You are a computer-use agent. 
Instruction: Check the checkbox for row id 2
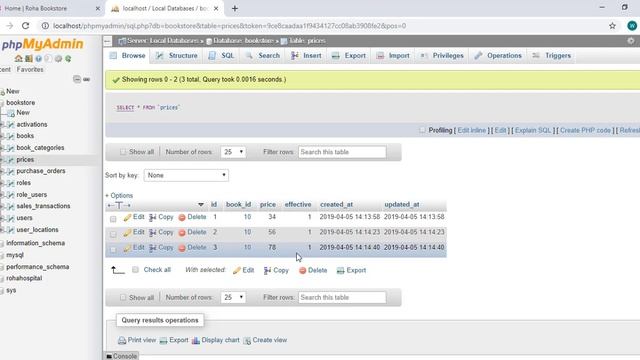click(x=113, y=234)
